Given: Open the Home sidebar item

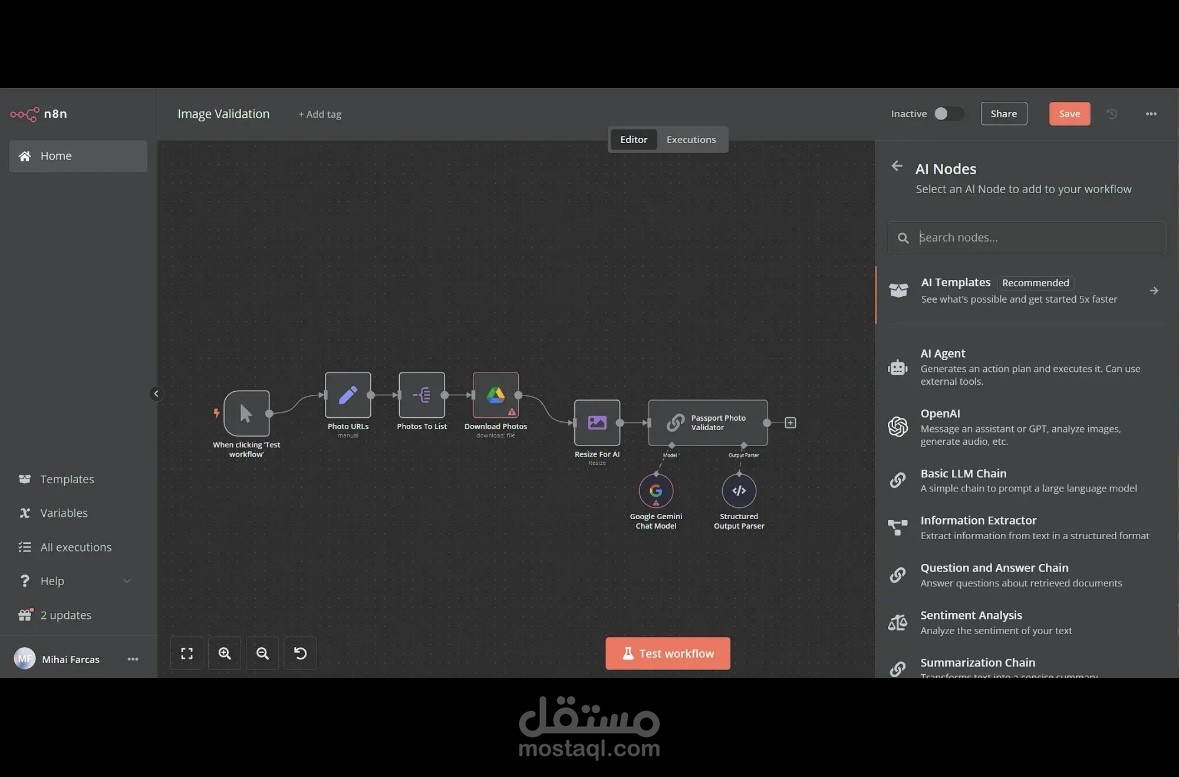Looking at the screenshot, I should click(78, 156).
